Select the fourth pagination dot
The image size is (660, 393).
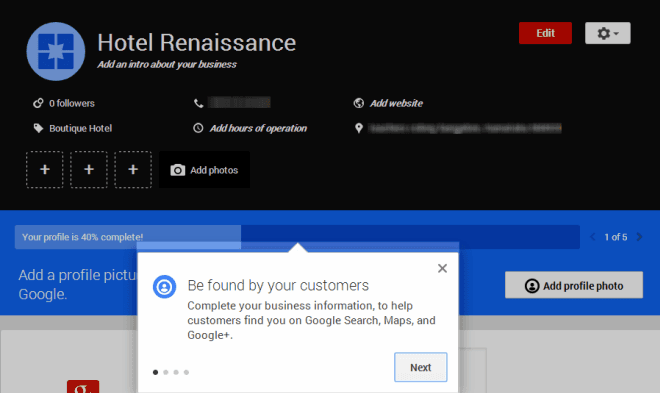point(186,372)
